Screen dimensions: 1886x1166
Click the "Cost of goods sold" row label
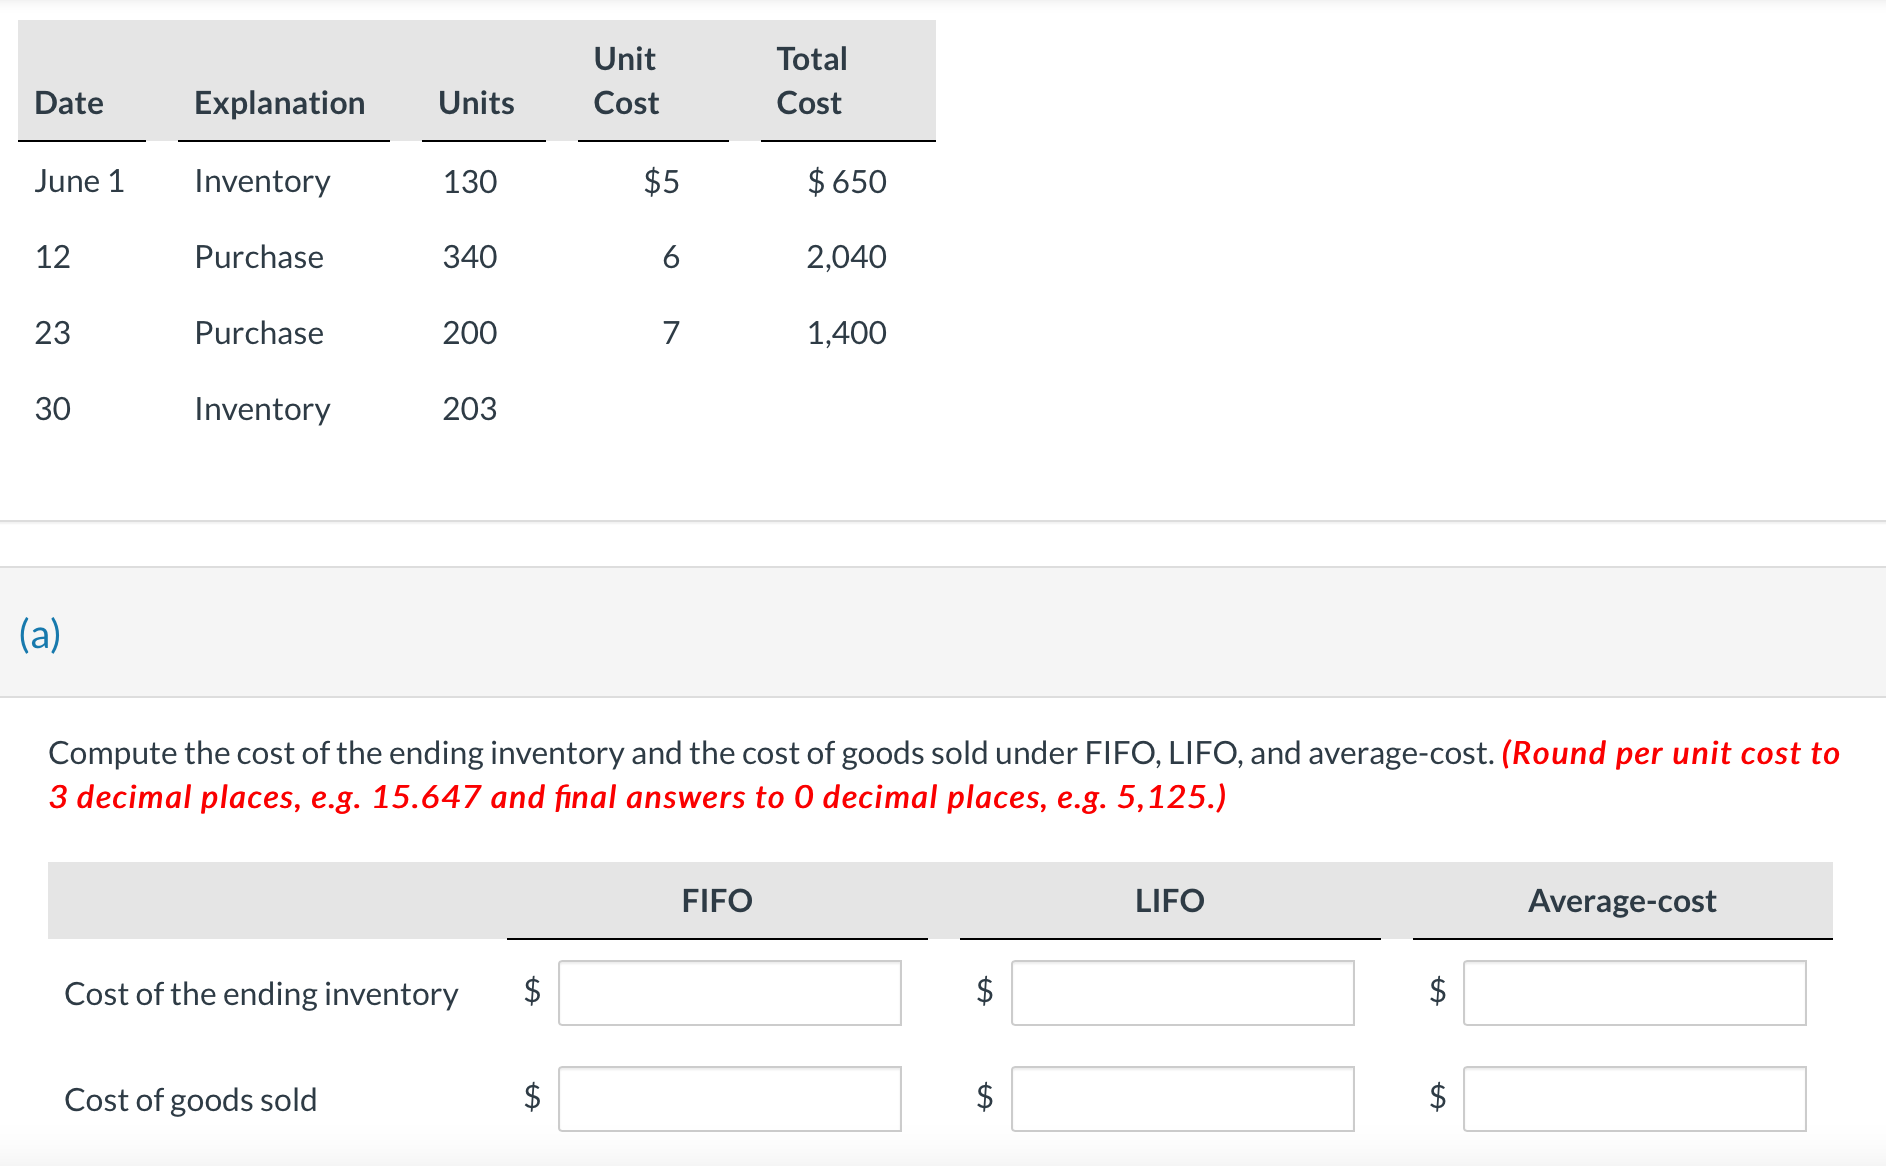click(190, 1100)
